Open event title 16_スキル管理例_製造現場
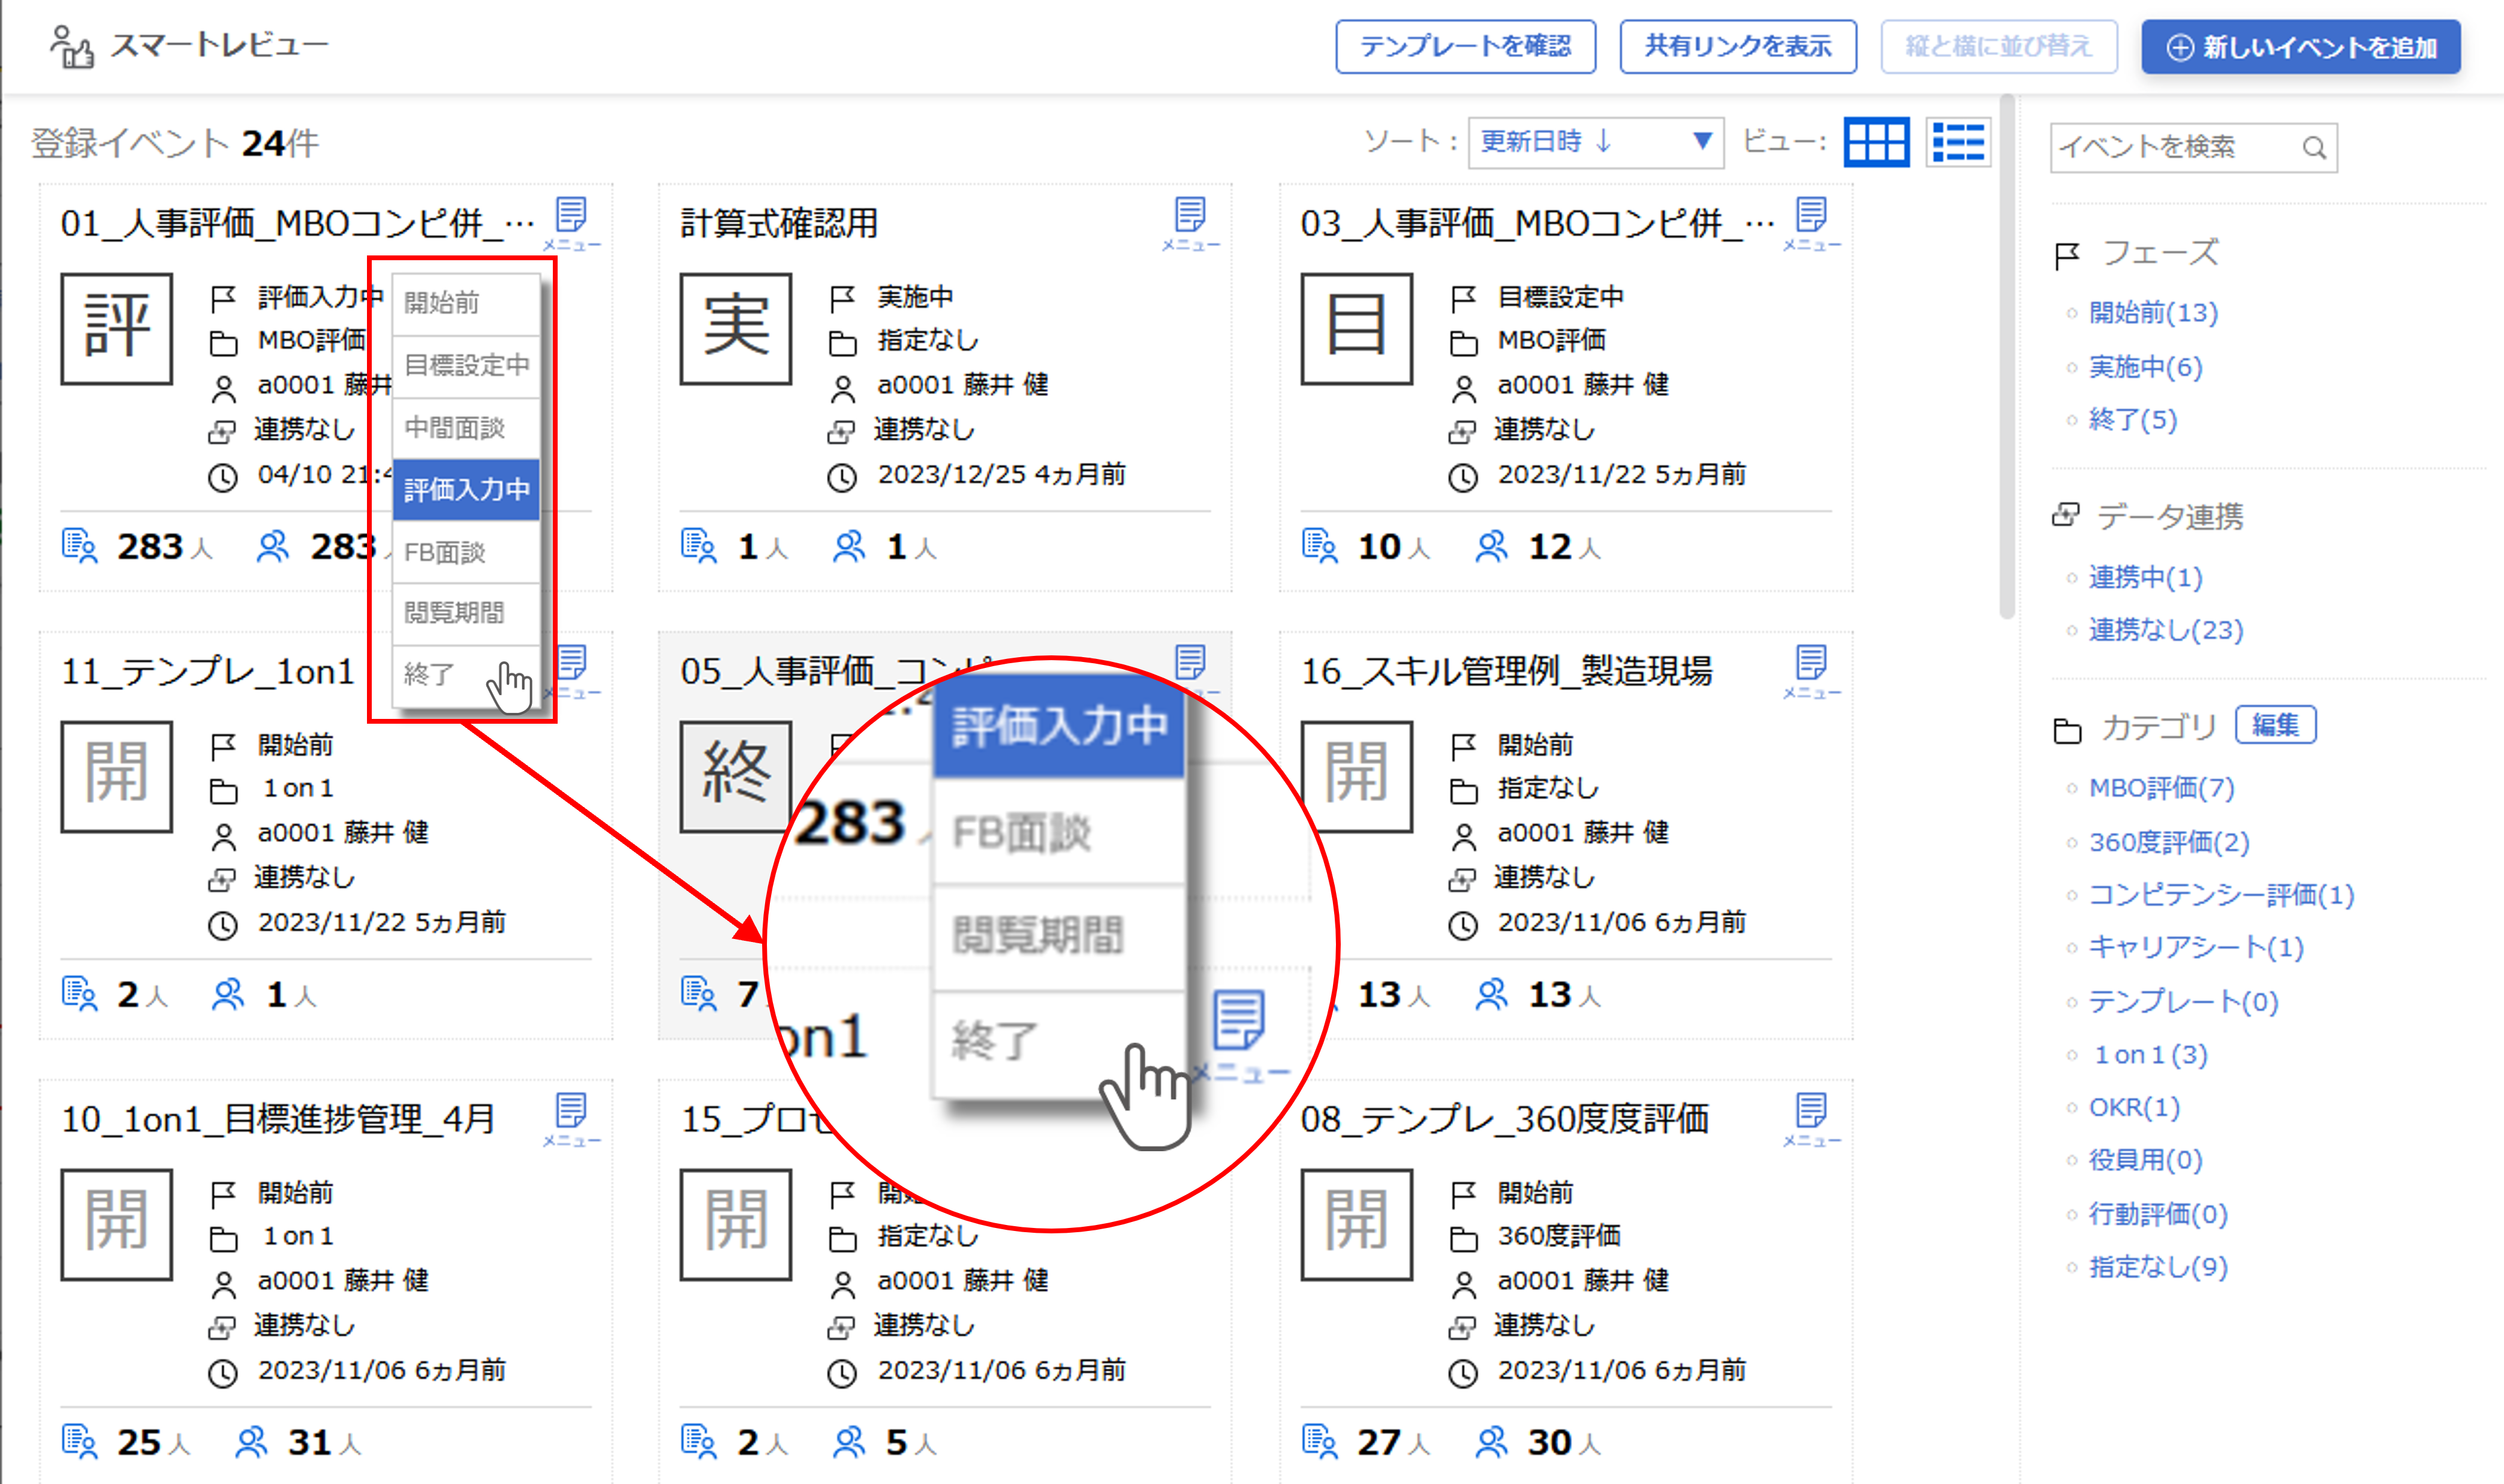 point(1506,671)
